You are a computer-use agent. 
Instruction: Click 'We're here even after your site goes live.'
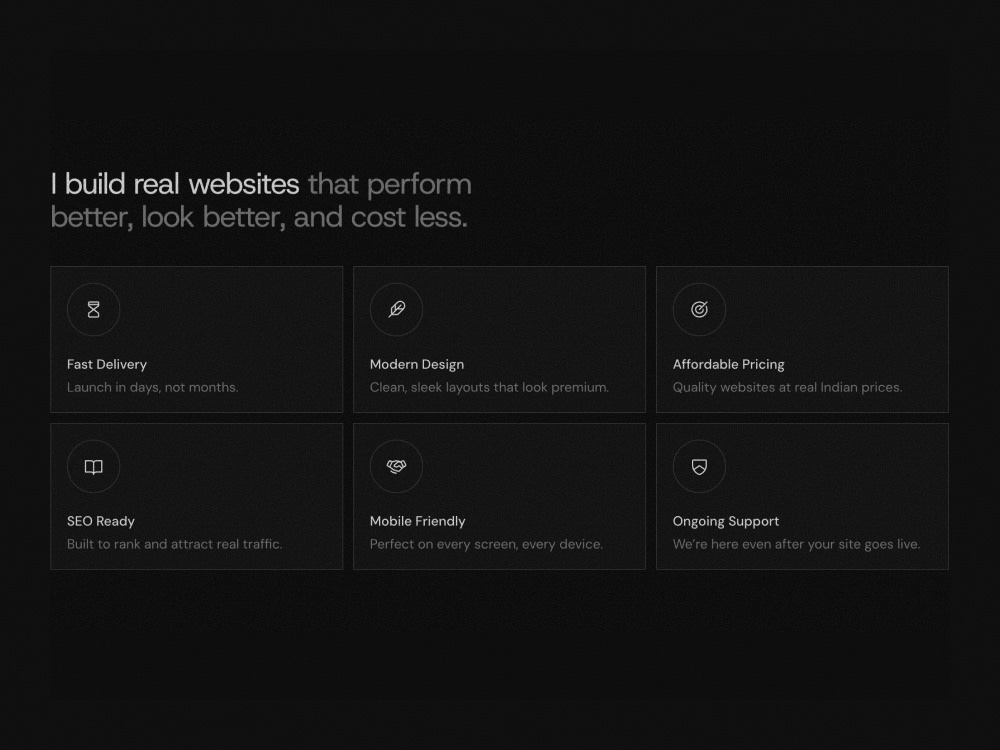pos(797,544)
